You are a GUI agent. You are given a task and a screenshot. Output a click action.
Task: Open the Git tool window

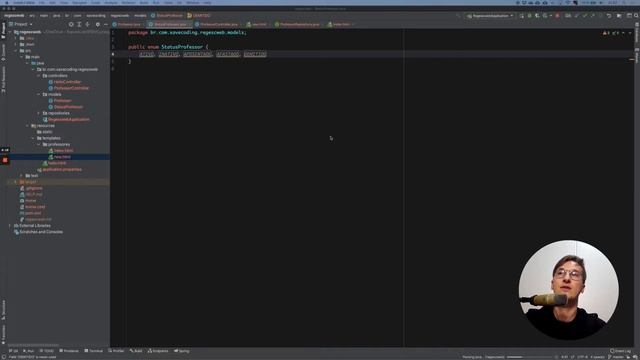(x=13, y=351)
